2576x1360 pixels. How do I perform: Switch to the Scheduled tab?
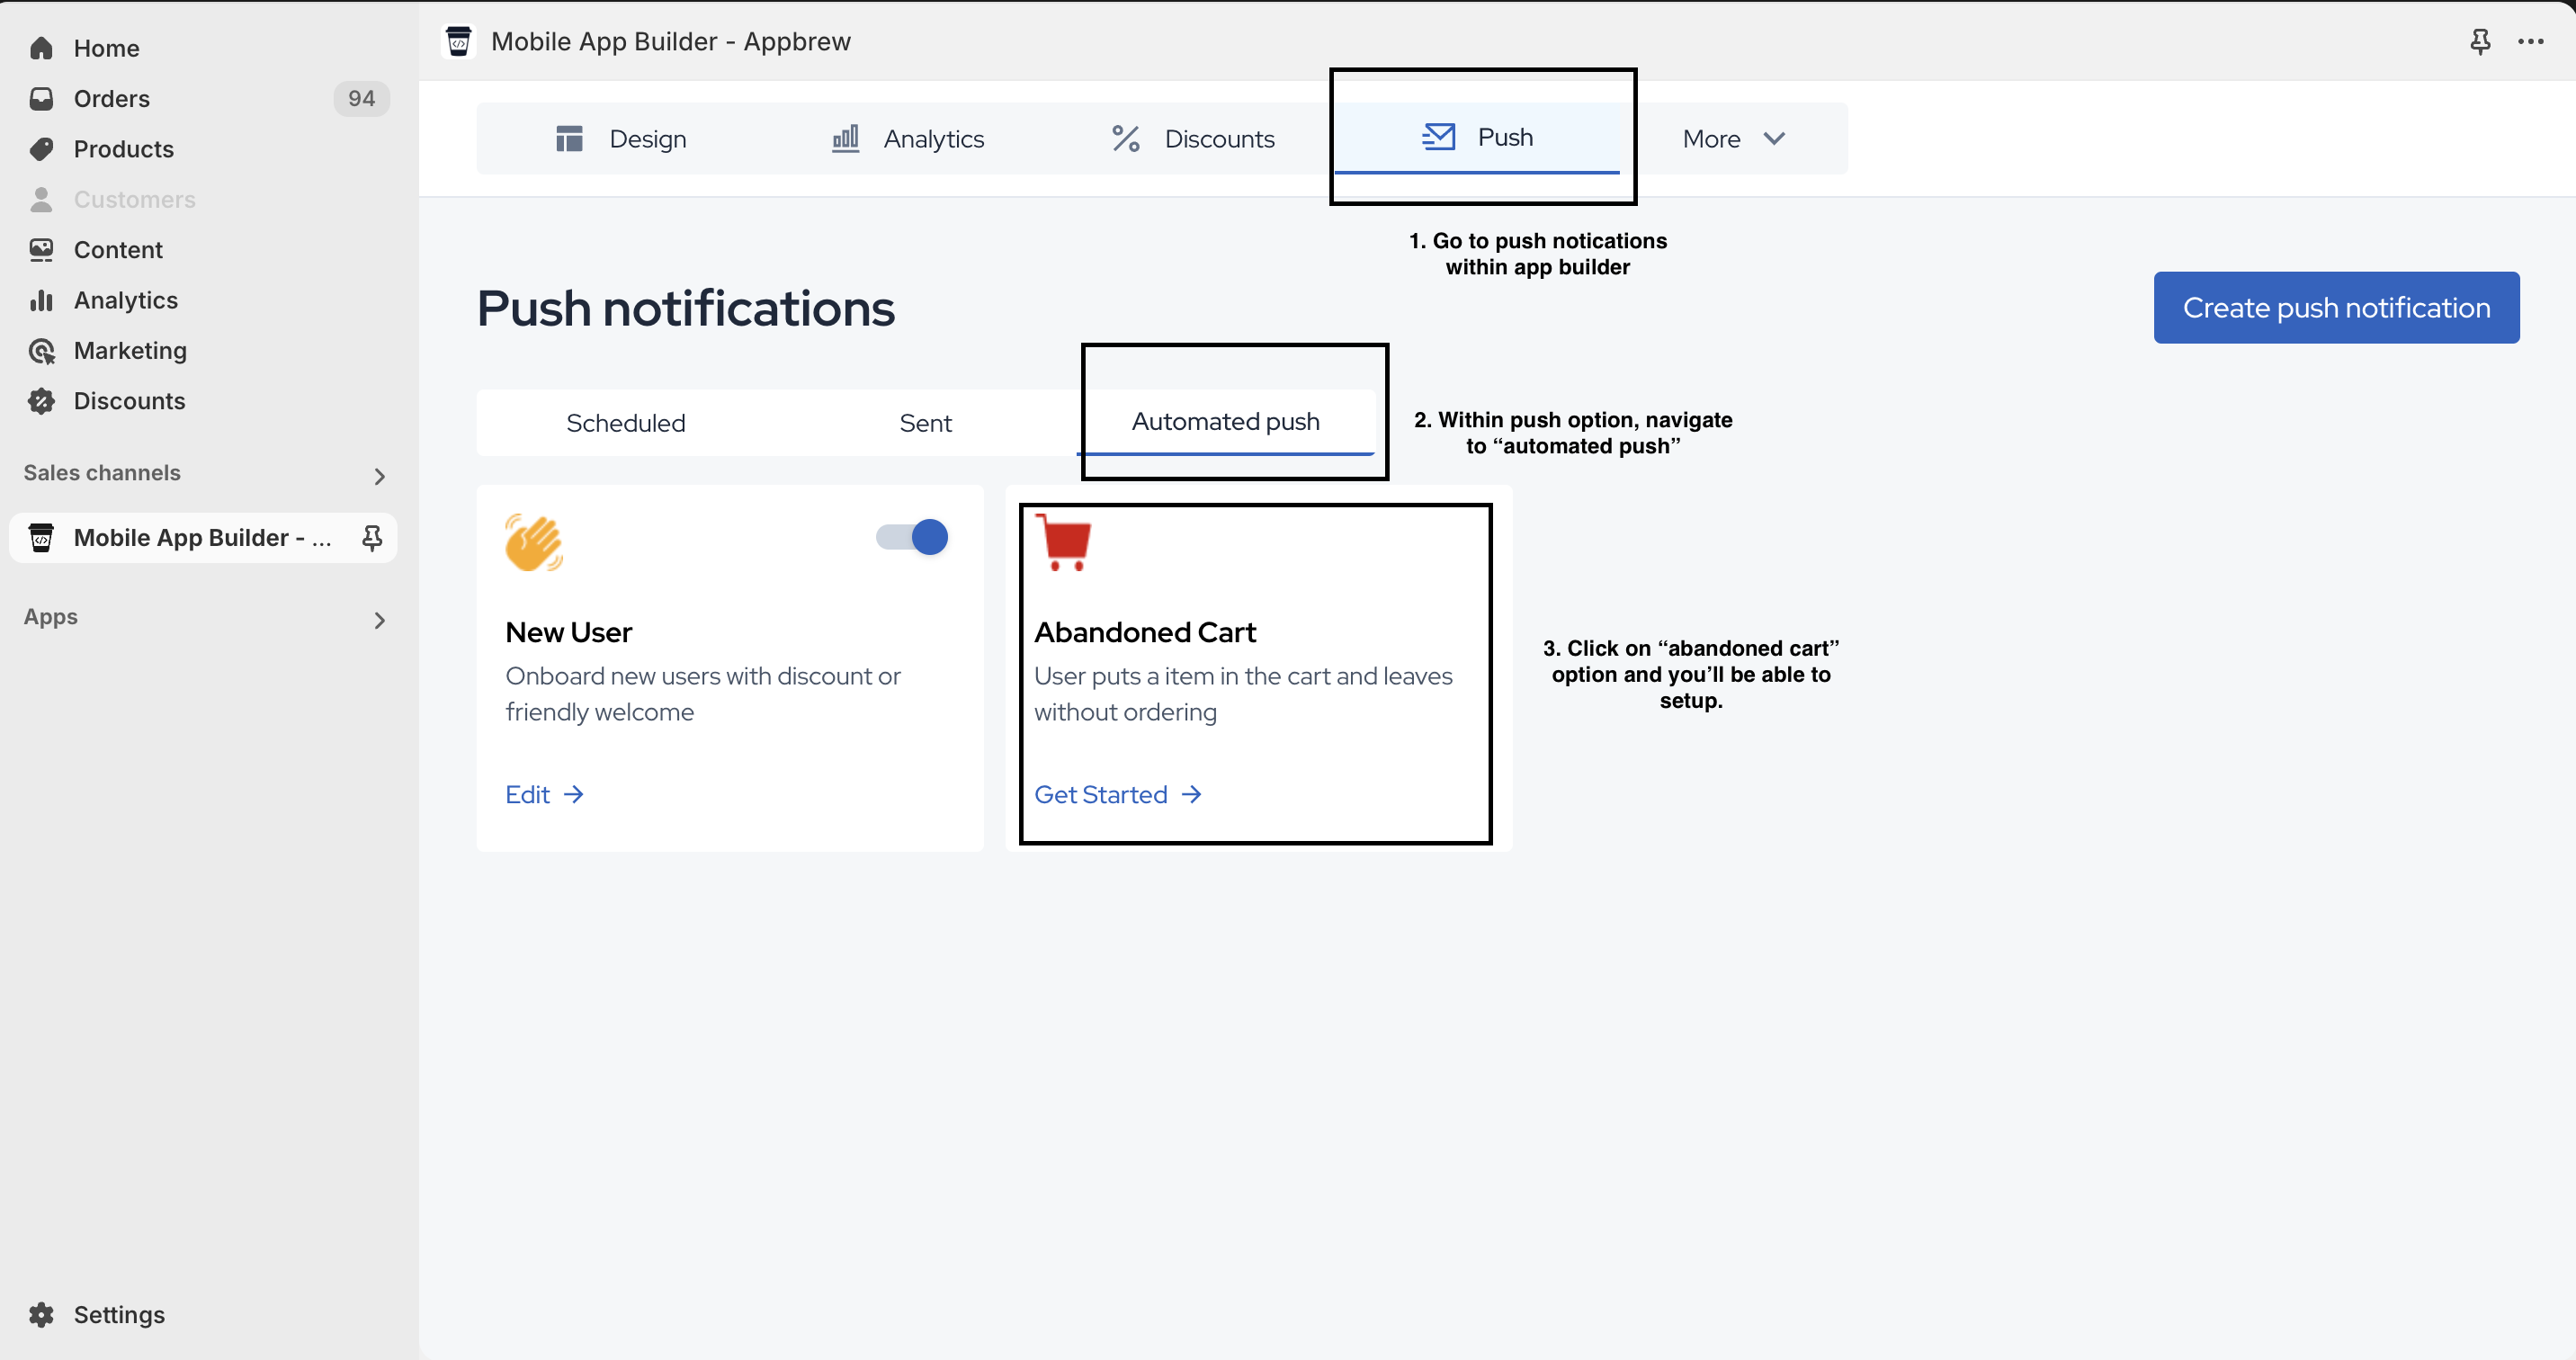tap(625, 422)
